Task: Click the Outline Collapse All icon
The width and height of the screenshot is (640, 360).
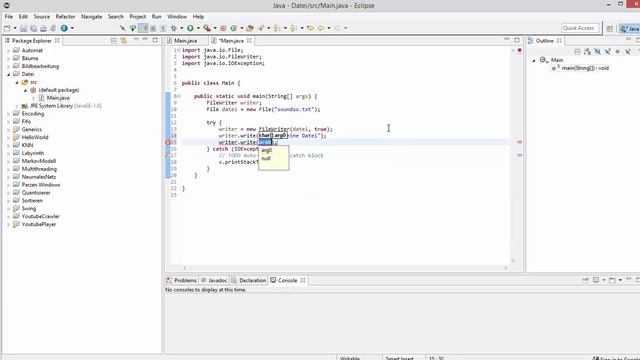Action: click(x=577, y=51)
